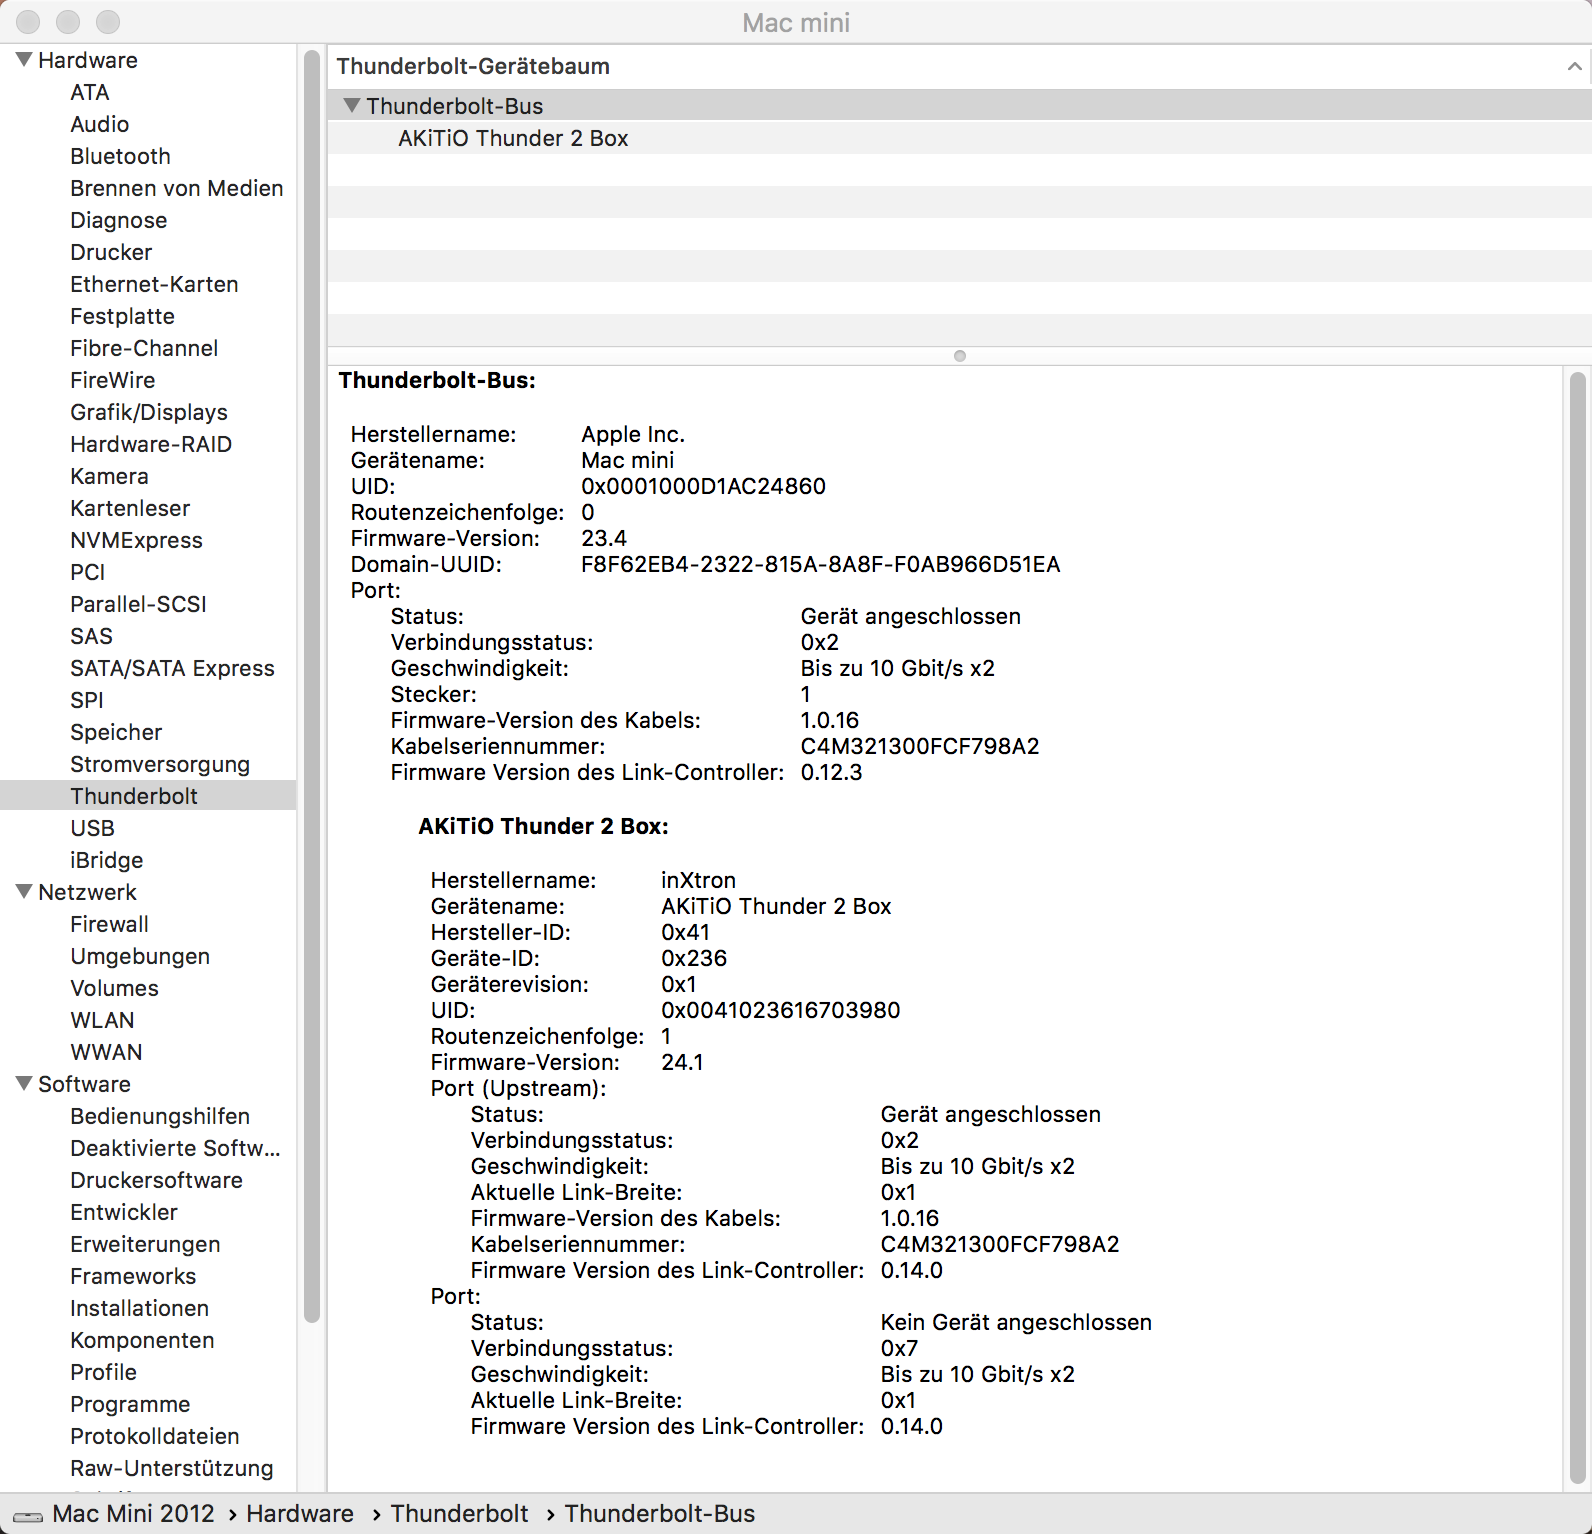Select Bedienungshilfen under Software

click(x=160, y=1116)
